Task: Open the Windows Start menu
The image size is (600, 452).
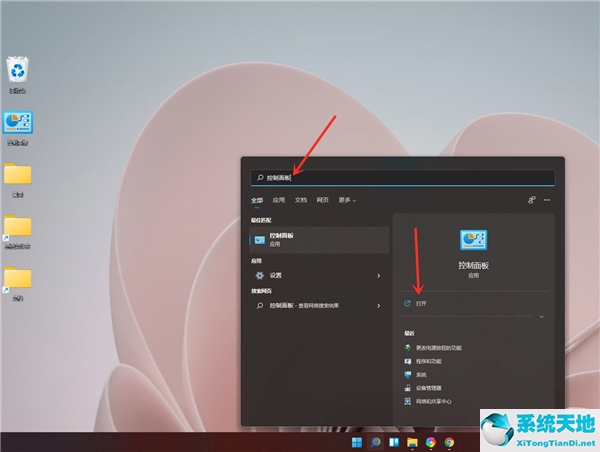Action: point(357,442)
